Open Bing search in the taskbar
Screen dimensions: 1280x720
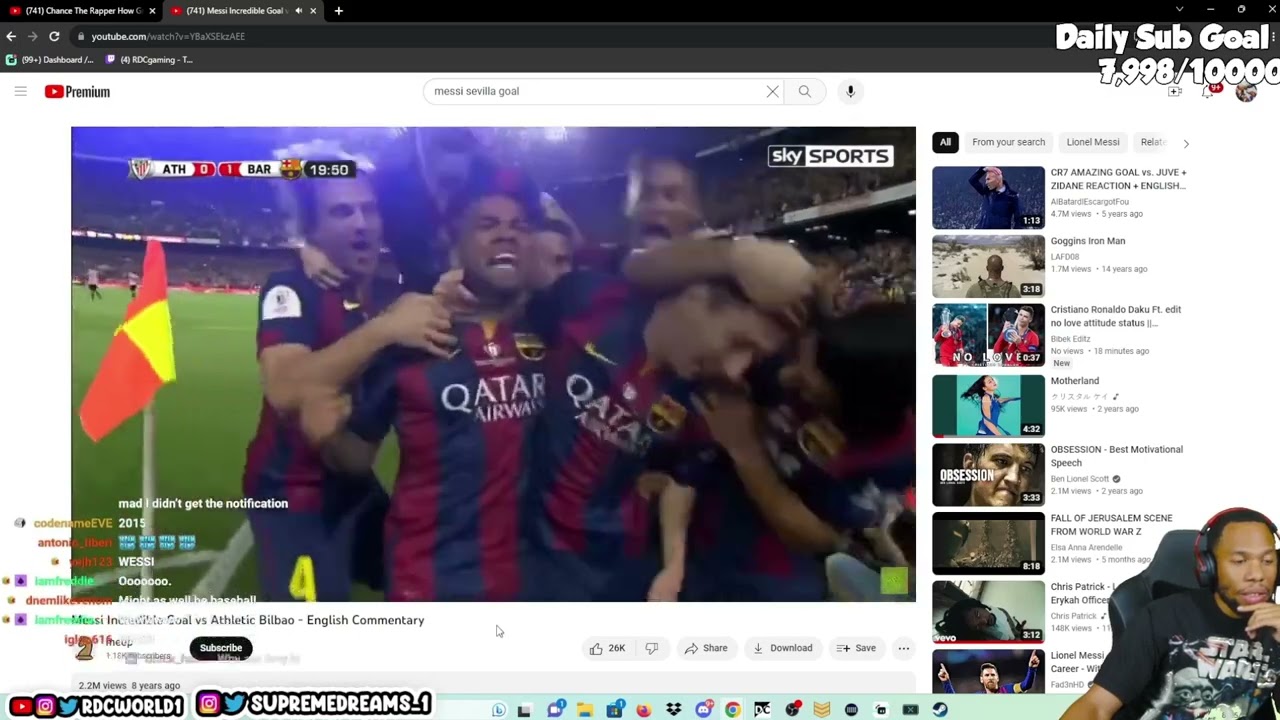pos(499,710)
